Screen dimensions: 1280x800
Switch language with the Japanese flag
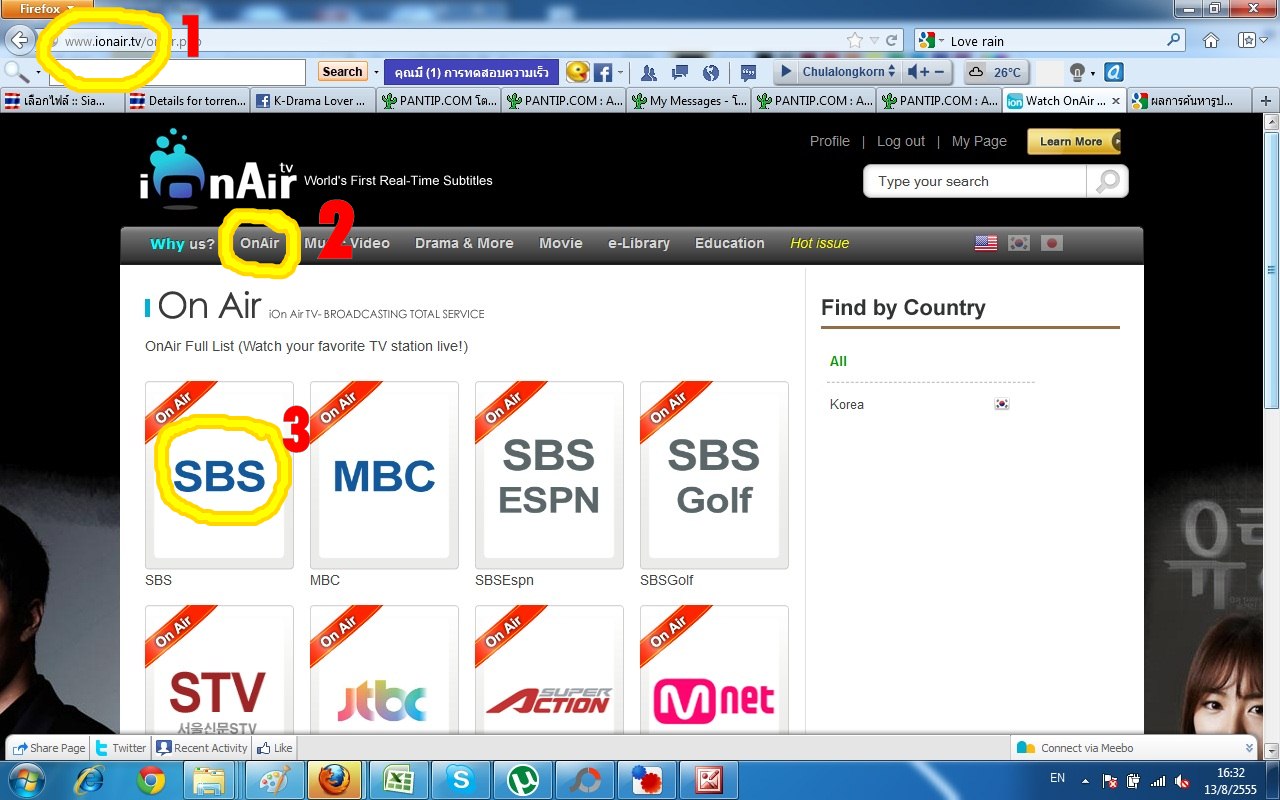[1051, 243]
